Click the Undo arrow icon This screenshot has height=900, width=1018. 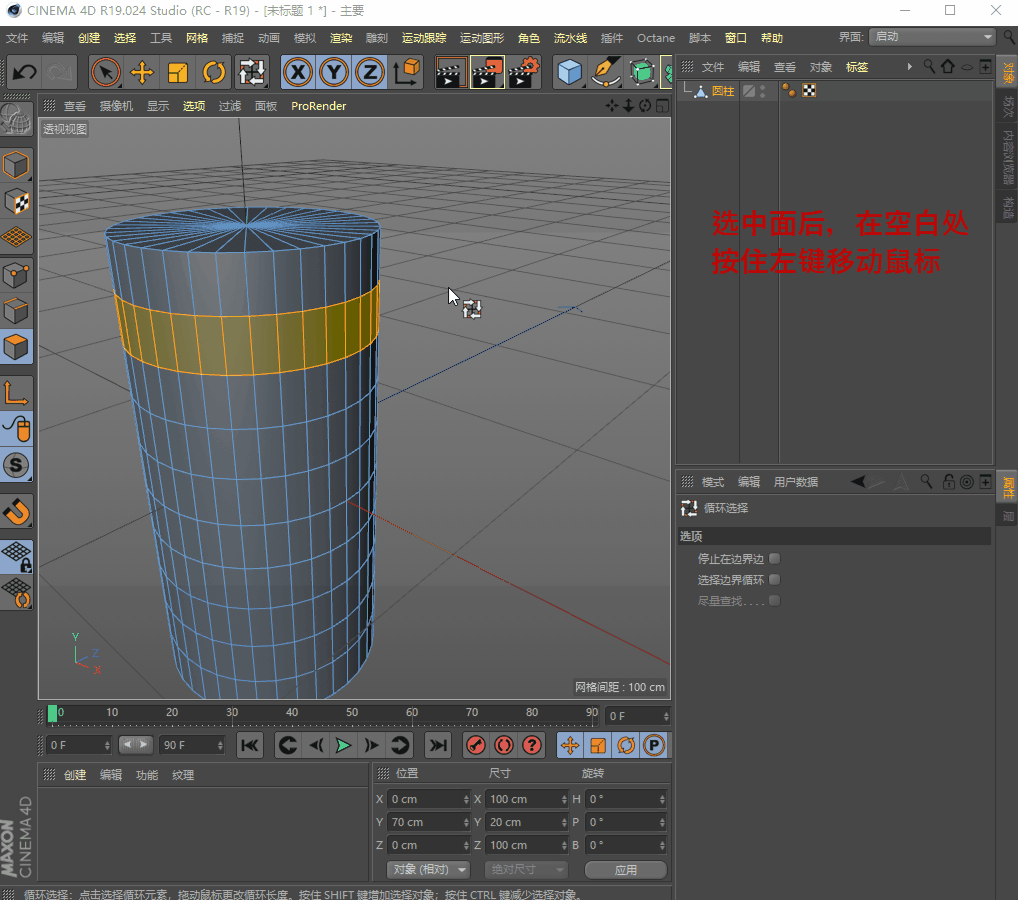point(24,72)
